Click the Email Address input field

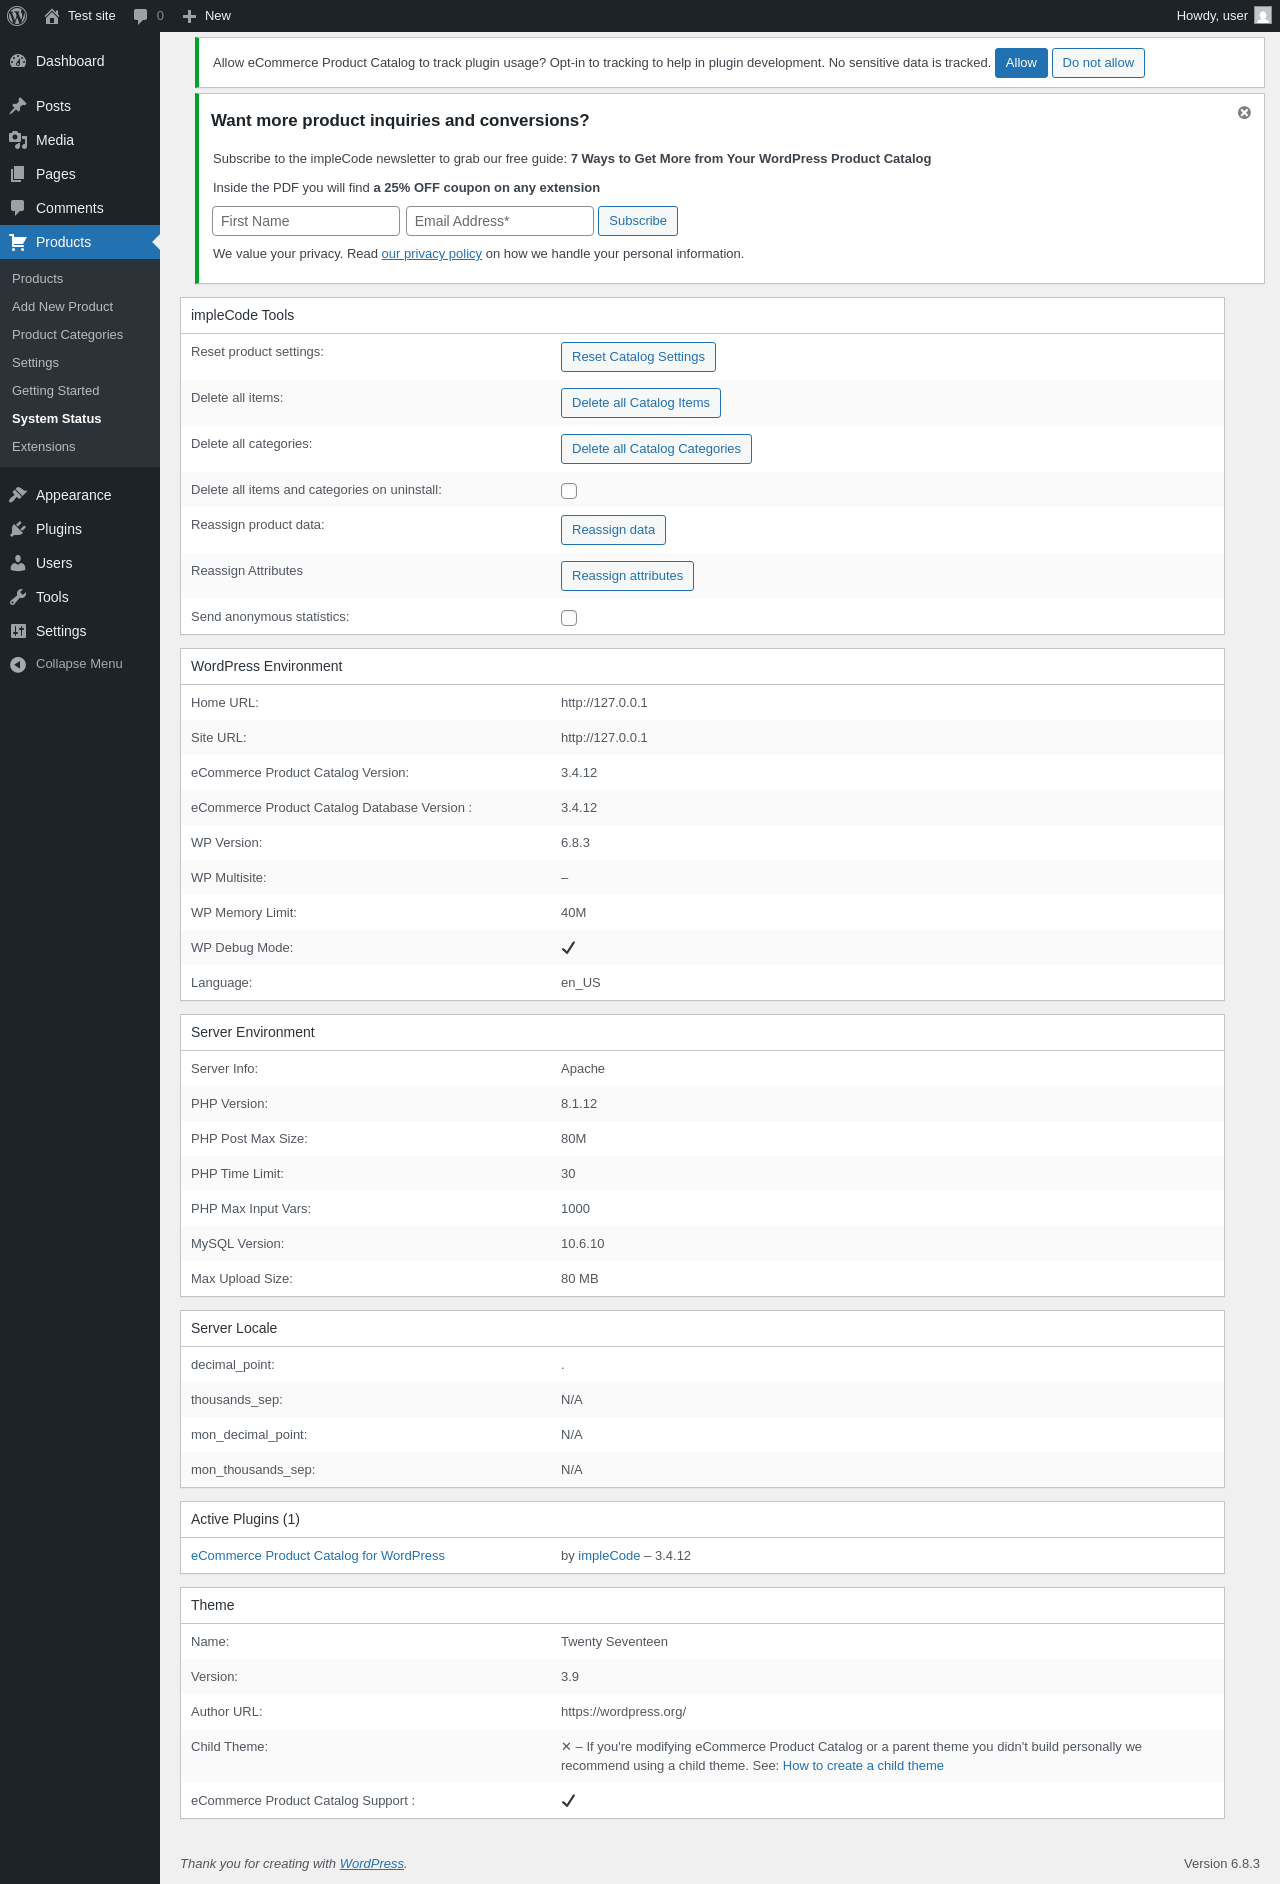click(499, 221)
